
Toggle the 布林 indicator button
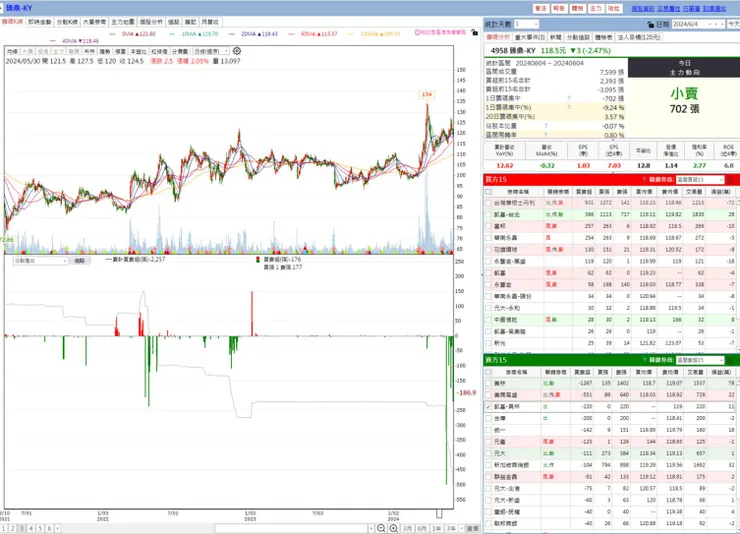tap(89, 51)
